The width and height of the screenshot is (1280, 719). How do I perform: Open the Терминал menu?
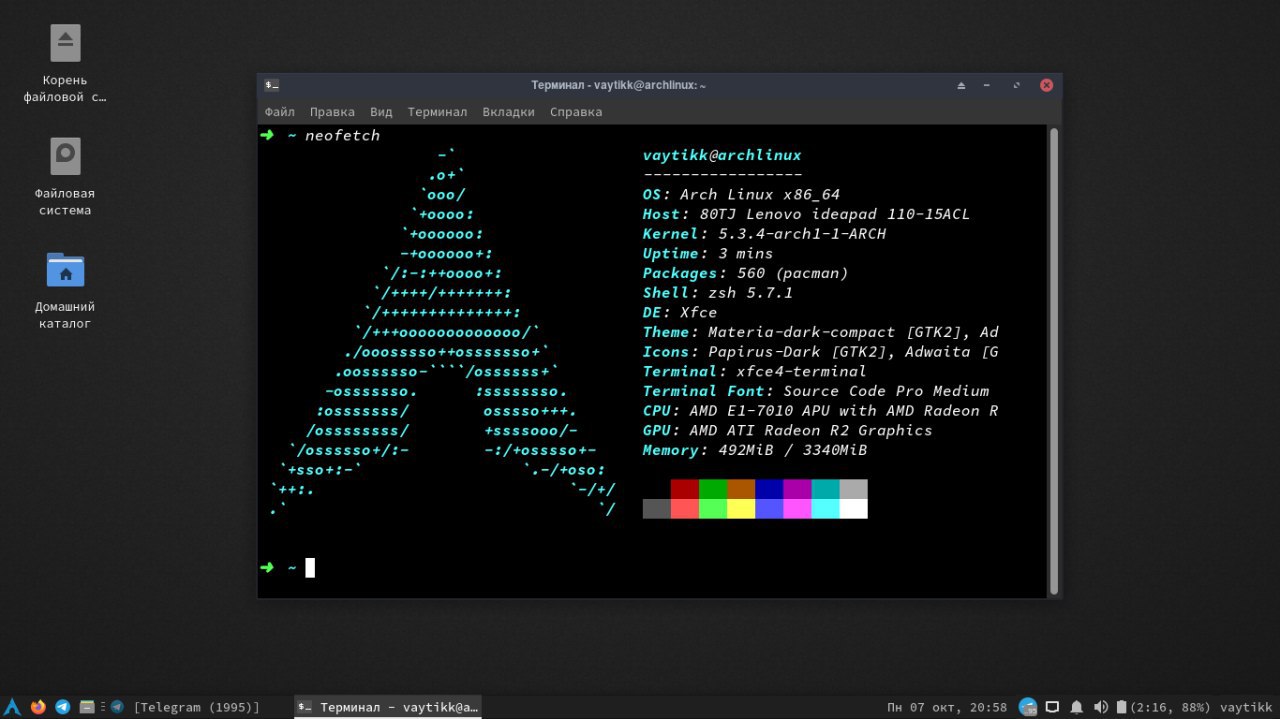coord(437,112)
